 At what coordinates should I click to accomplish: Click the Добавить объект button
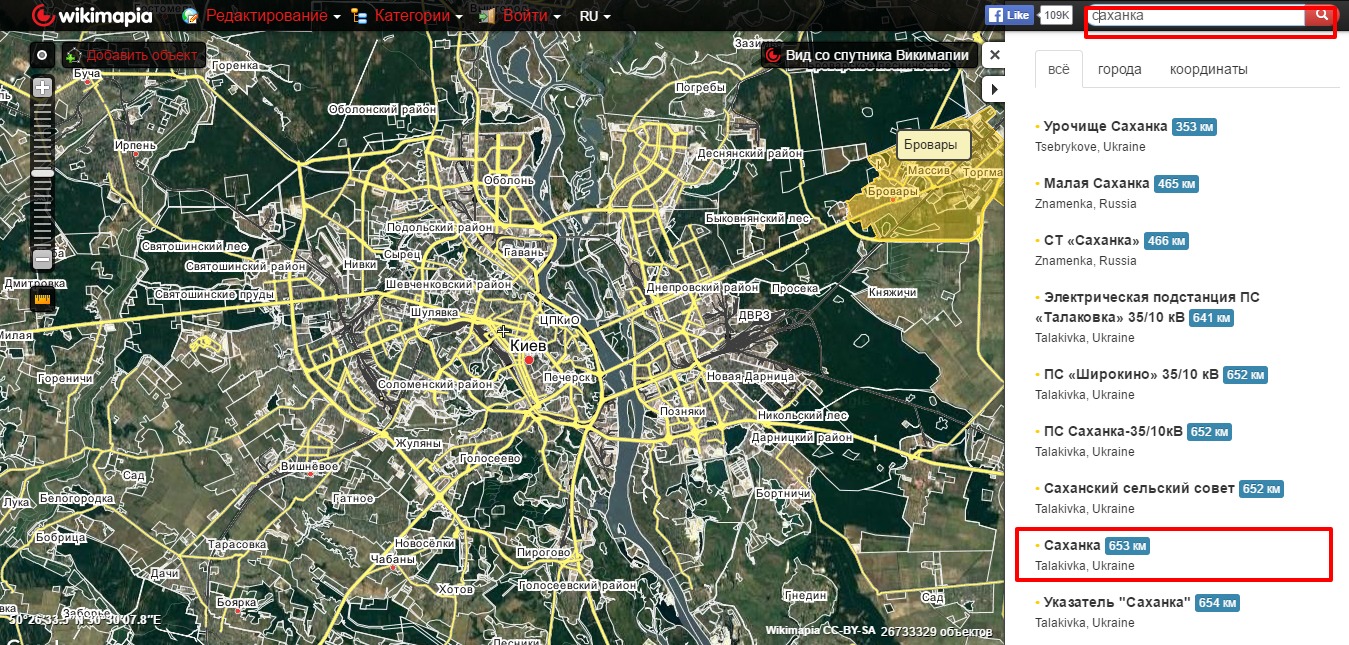point(133,55)
